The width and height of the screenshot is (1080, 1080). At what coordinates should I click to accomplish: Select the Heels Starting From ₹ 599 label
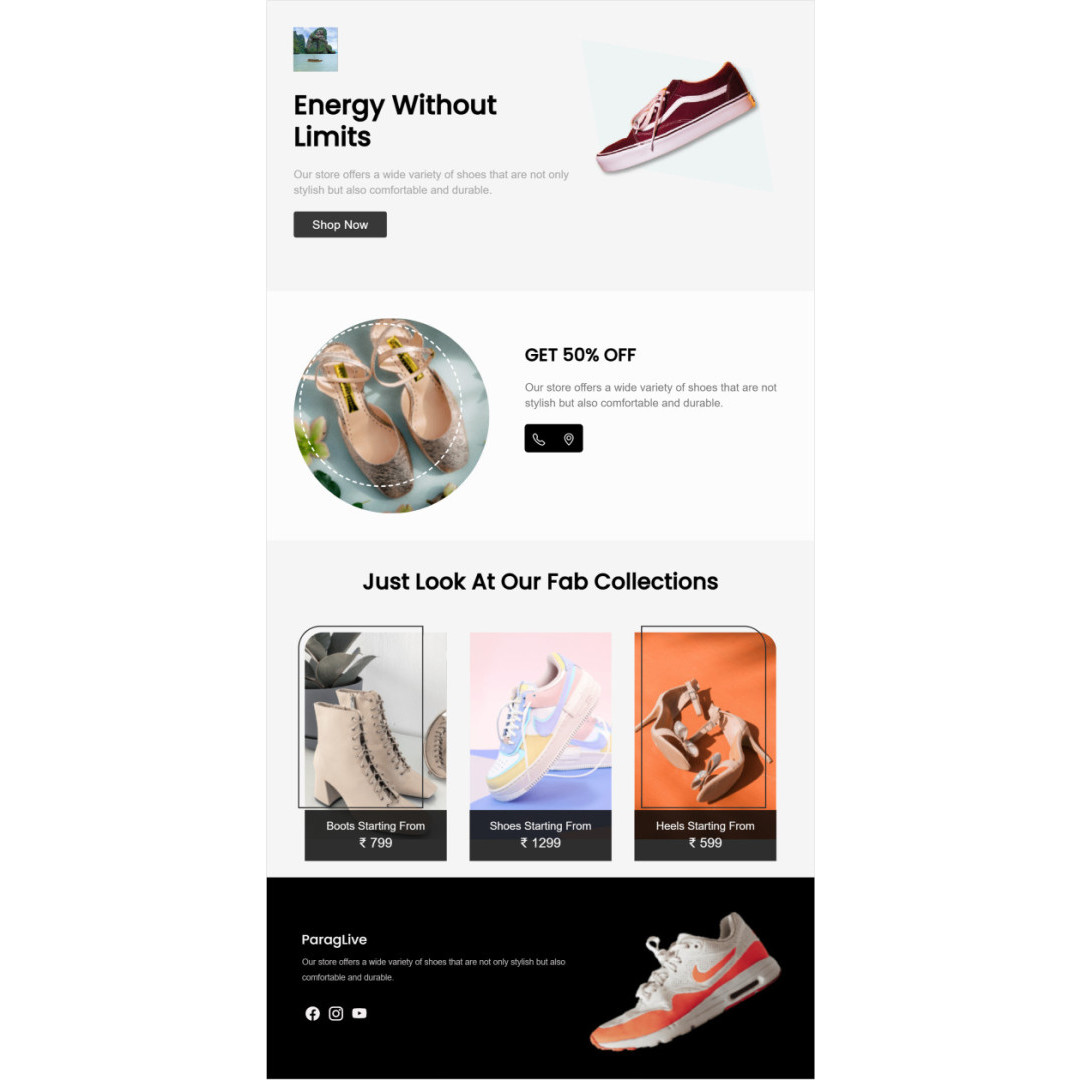coord(705,835)
